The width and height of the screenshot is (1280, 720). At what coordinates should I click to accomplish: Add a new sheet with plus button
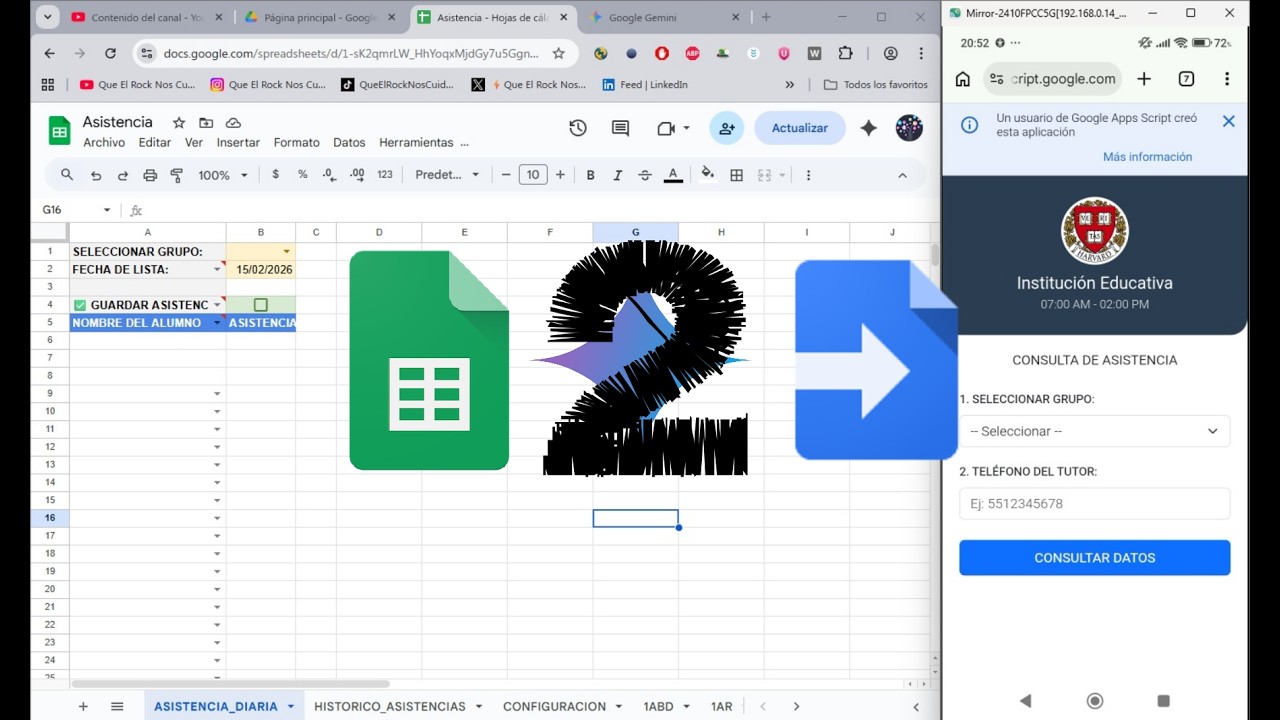(83, 706)
